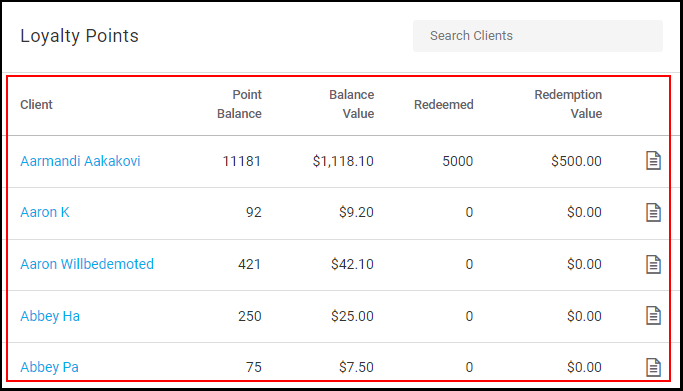This screenshot has width=683, height=391.
Task: Open client Aaron Willbedemoted
Action: (87, 264)
